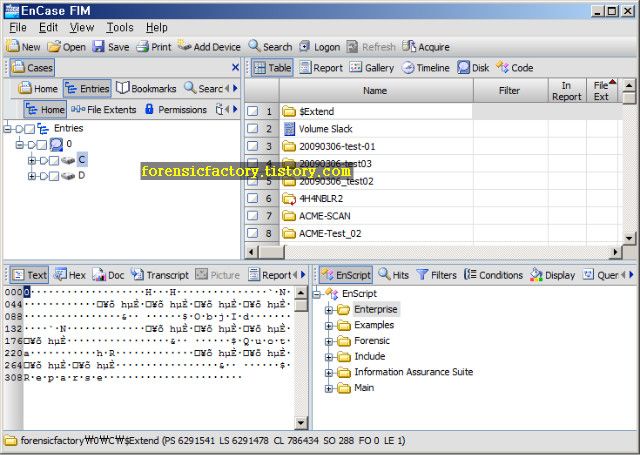Expand drive D tree node
640x455 pixels.
click(x=31, y=176)
